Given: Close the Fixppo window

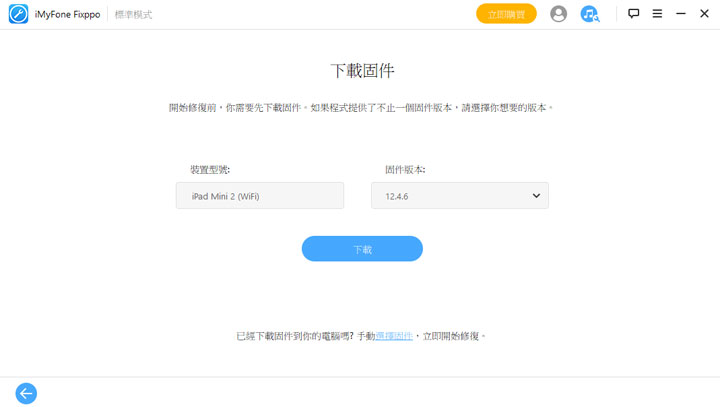Looking at the screenshot, I should (x=704, y=14).
